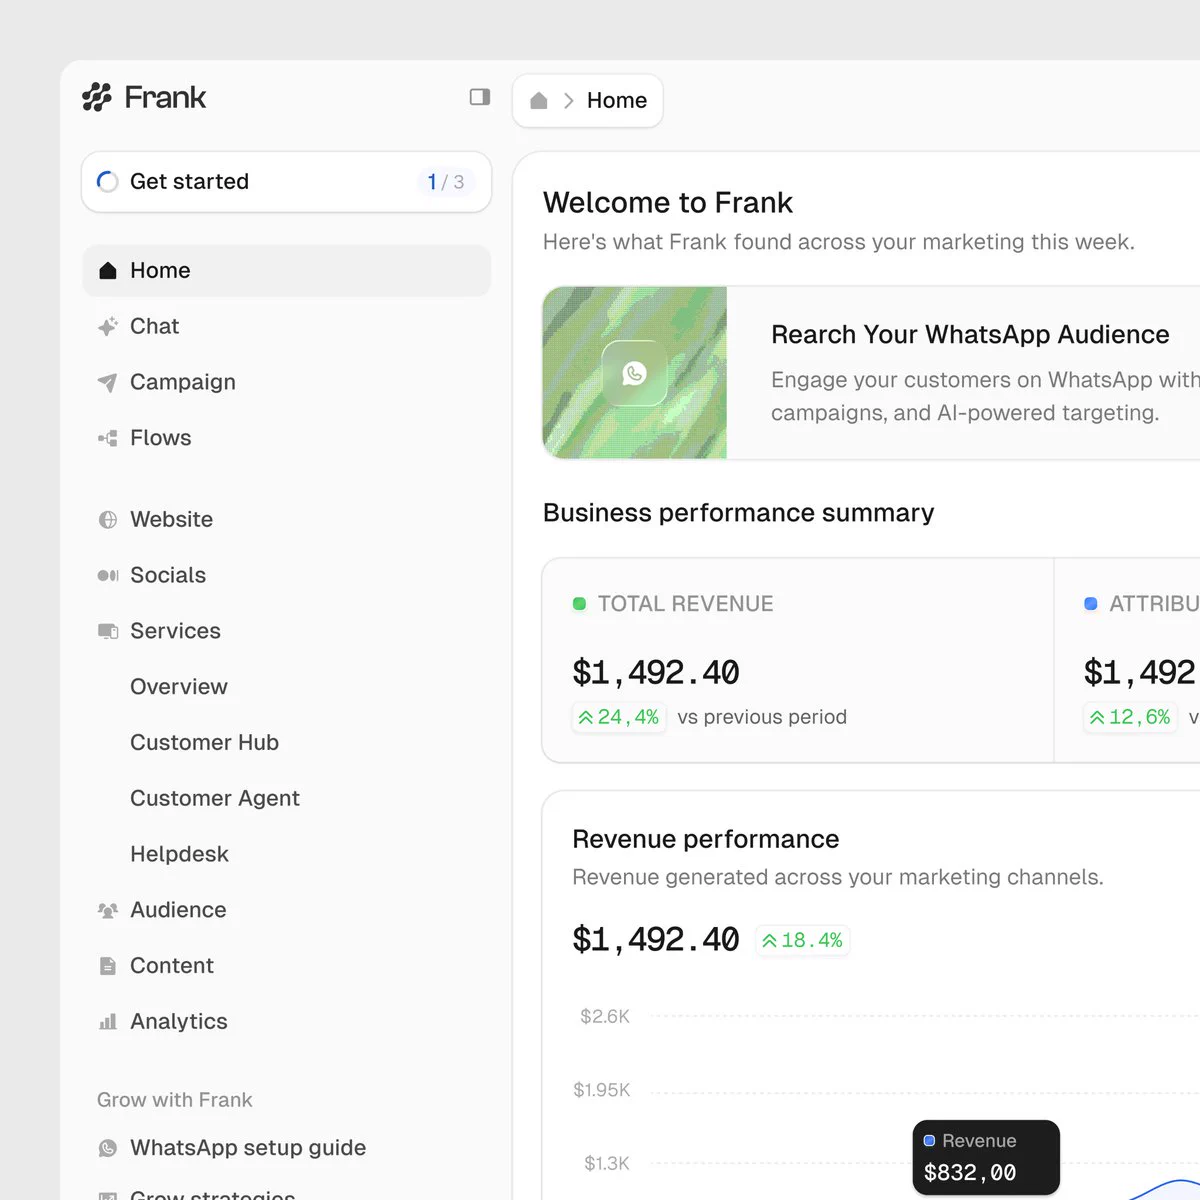Click the 12,6% growth badge

click(x=1131, y=718)
